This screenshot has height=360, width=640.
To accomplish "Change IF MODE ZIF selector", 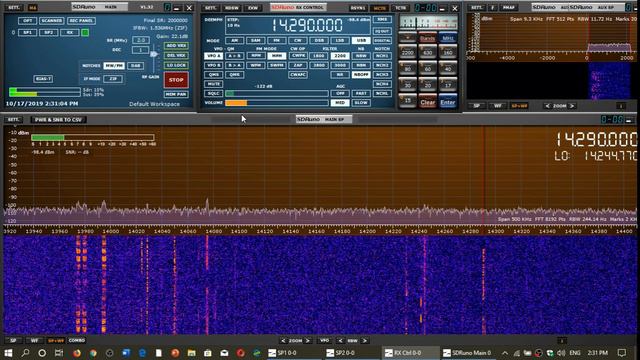I will coord(113,78).
